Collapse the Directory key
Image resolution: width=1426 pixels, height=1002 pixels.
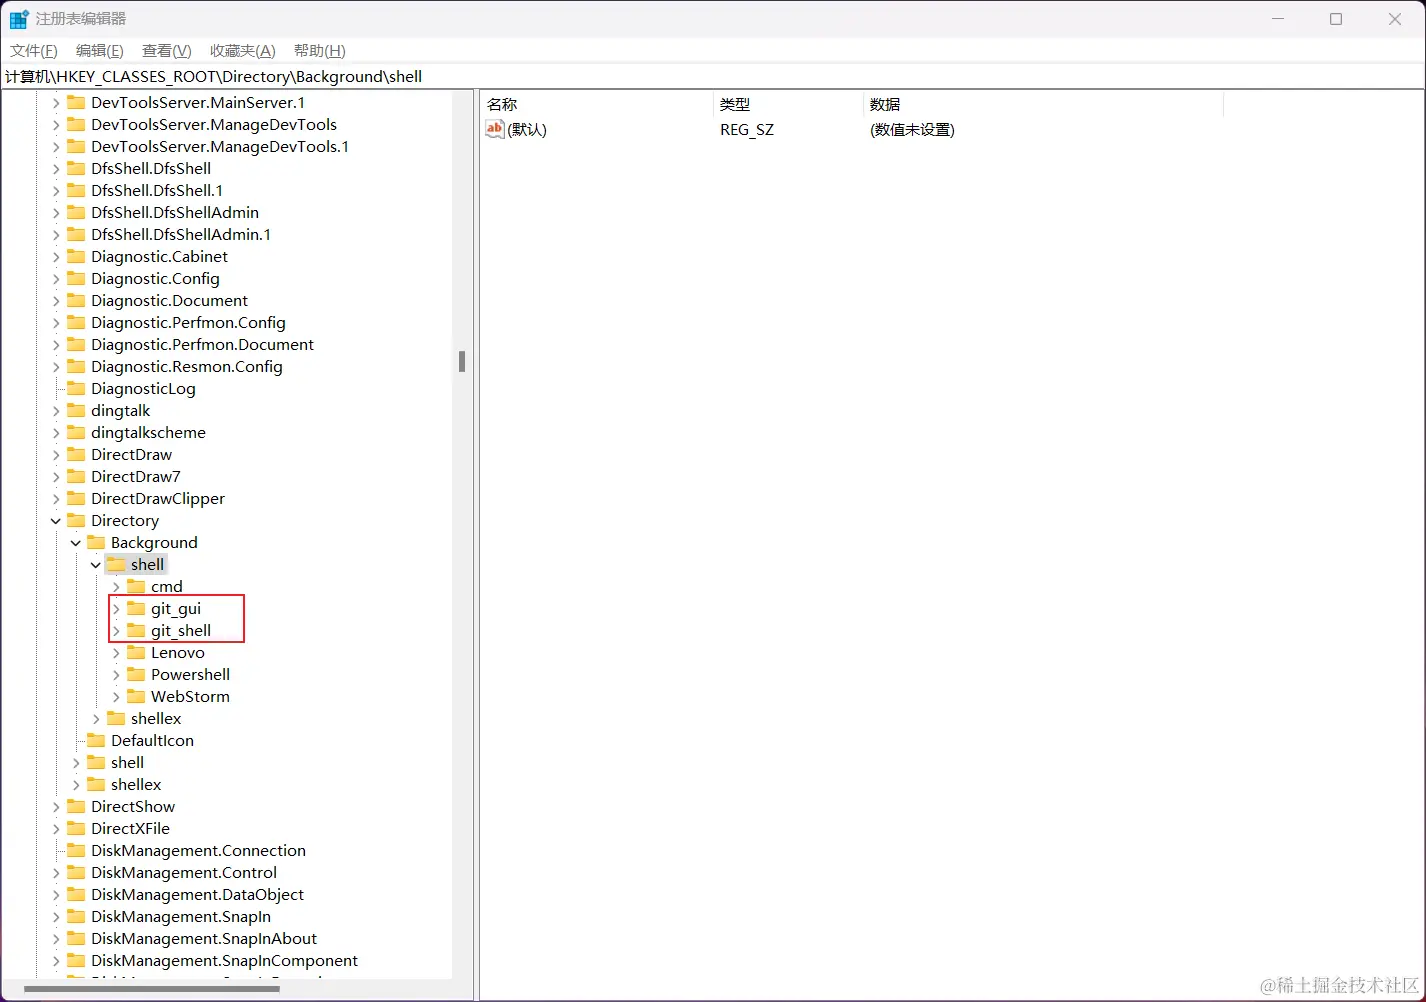56,520
